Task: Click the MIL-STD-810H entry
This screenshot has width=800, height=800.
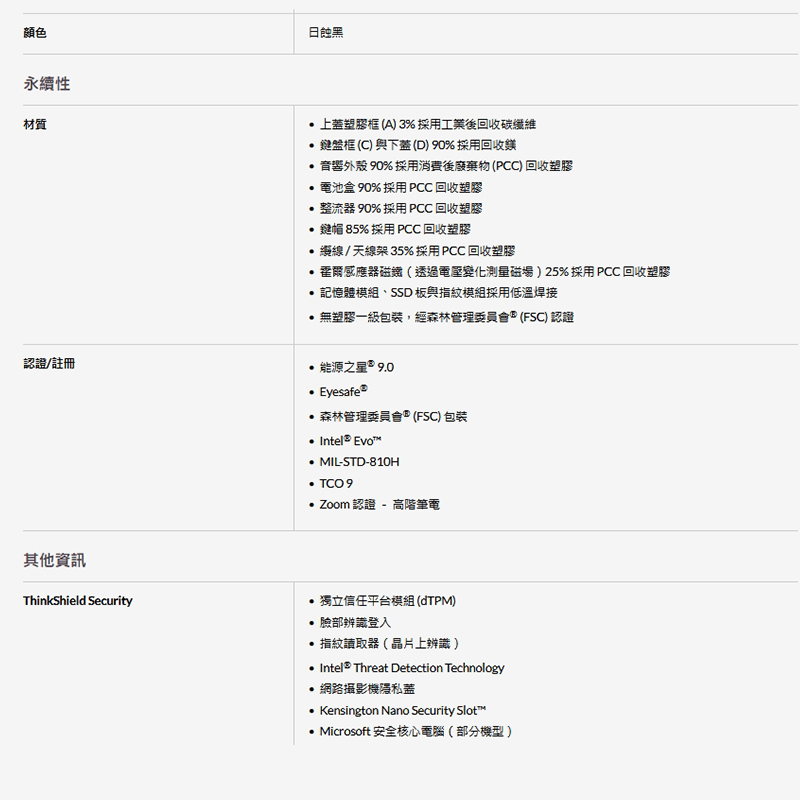Action: pos(359,462)
